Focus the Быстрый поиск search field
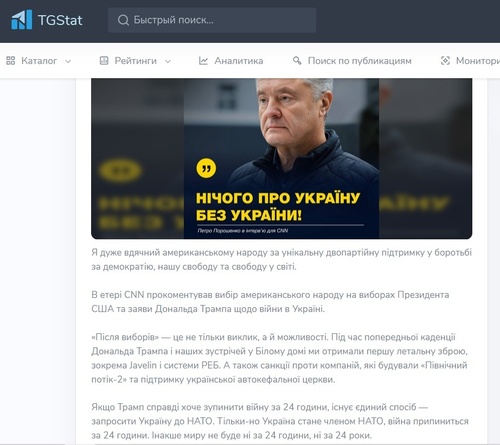Image resolution: width=500 pixels, height=445 pixels. [x=212, y=20]
